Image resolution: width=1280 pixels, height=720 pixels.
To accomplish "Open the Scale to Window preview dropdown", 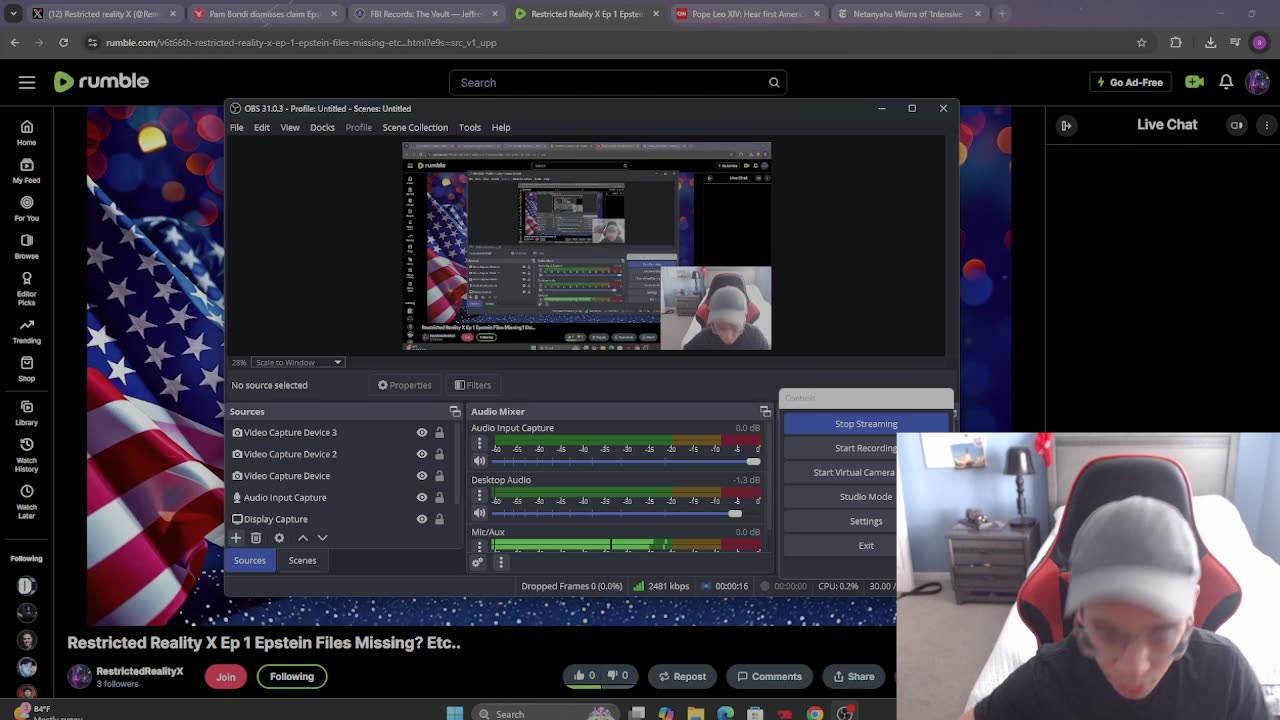I will [x=297, y=362].
